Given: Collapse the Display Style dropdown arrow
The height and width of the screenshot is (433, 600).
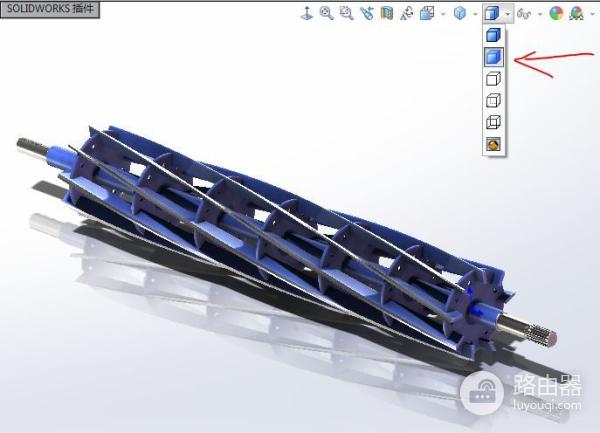Looking at the screenshot, I should tap(508, 13).
